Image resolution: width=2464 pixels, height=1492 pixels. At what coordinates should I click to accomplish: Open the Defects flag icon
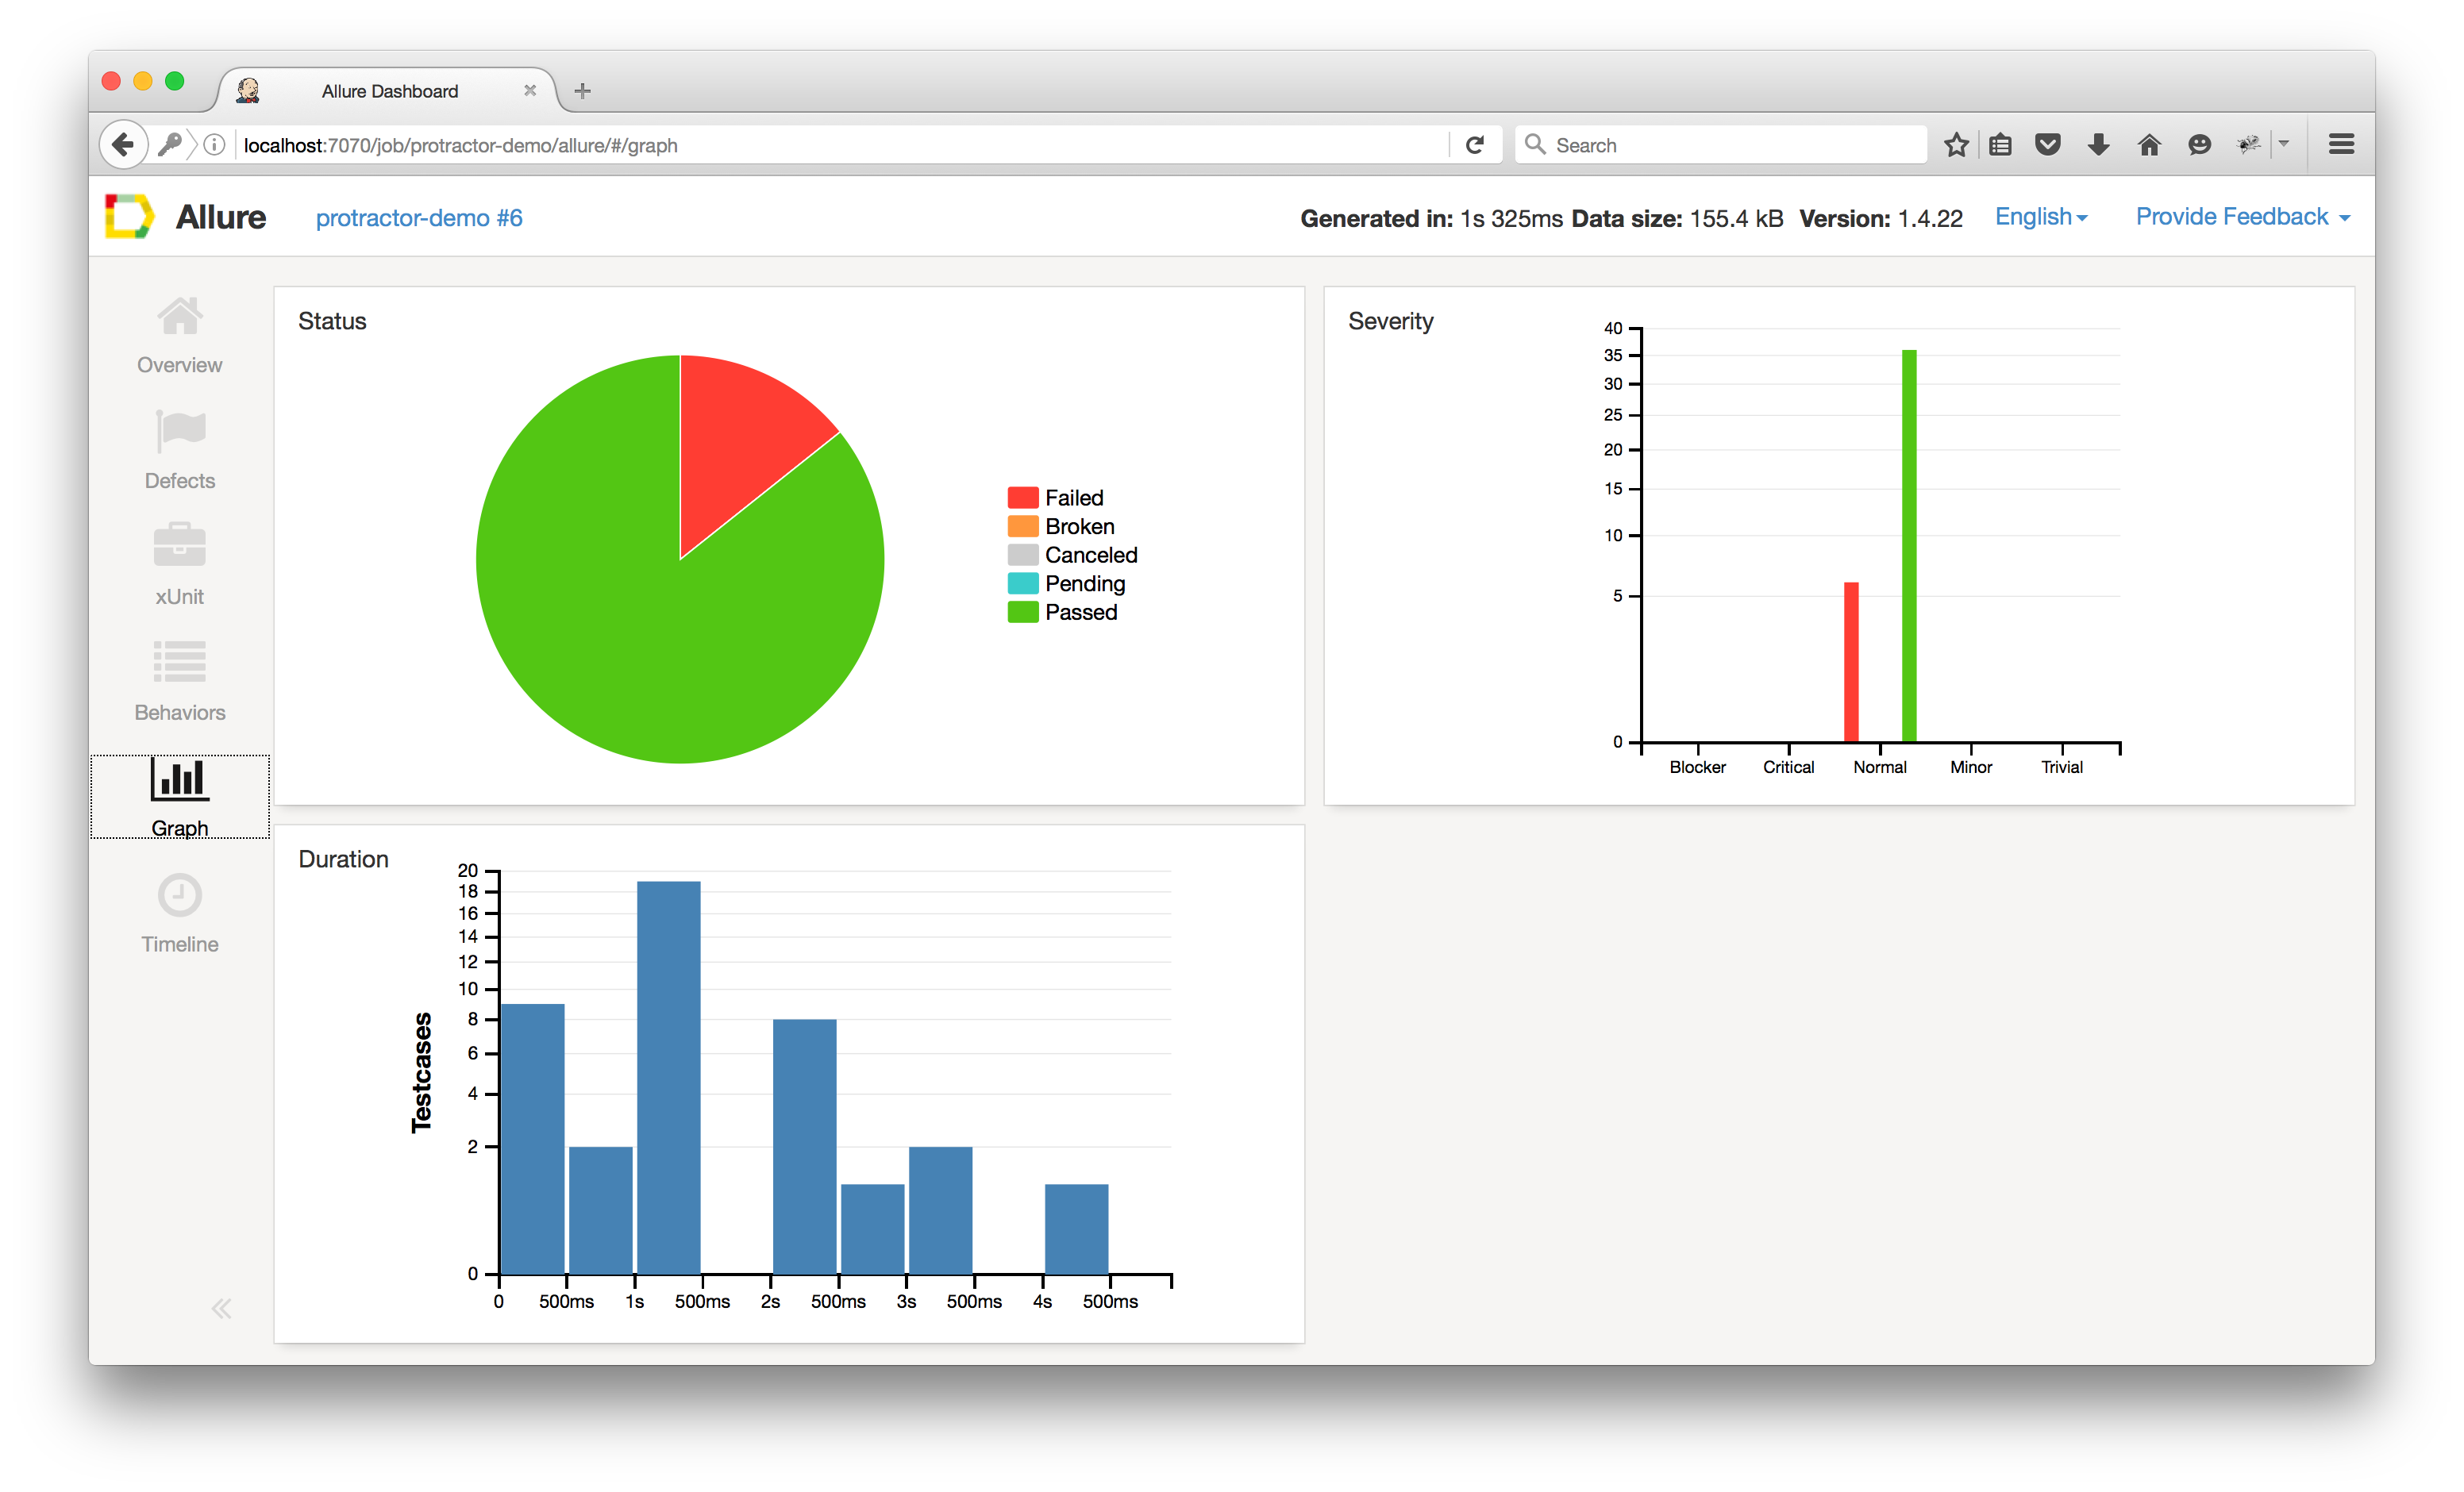click(x=180, y=432)
